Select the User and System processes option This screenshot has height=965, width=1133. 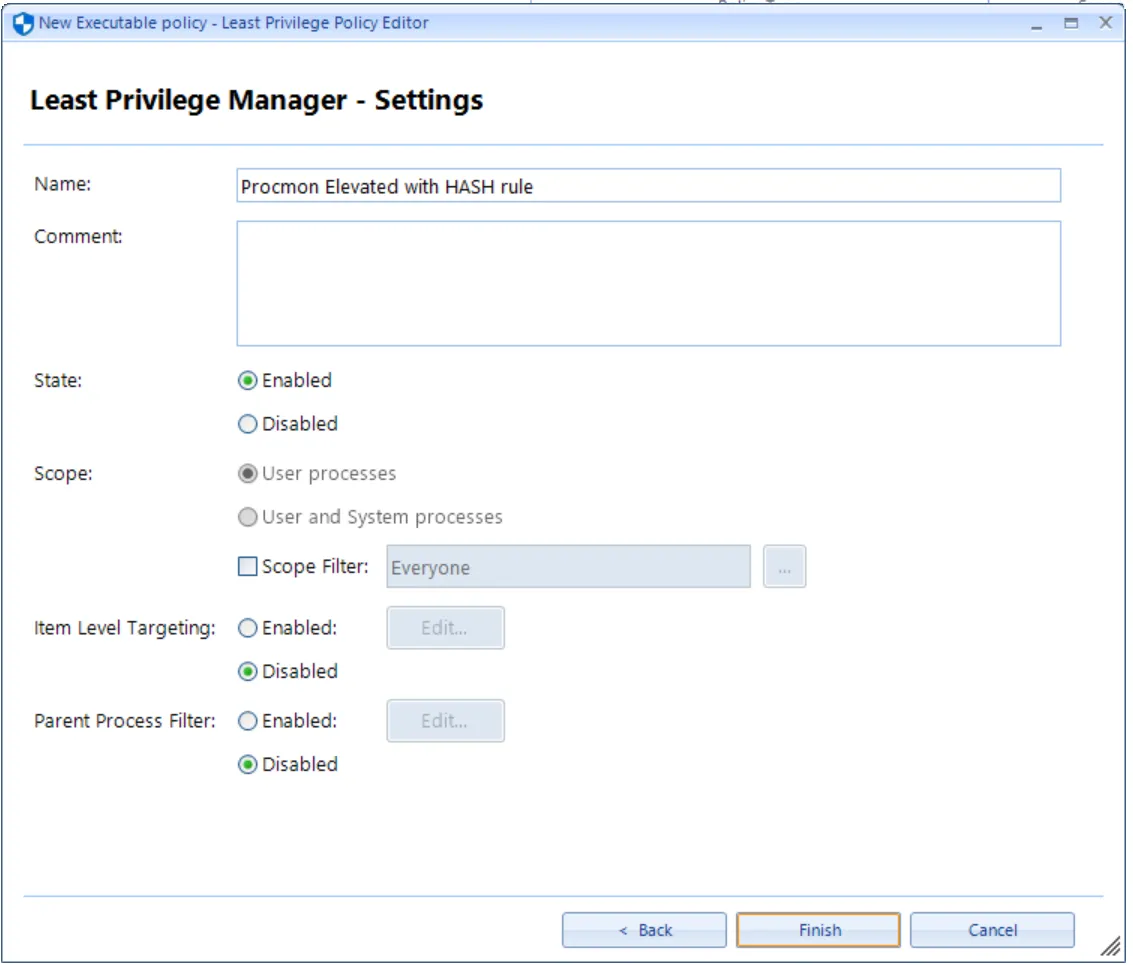tap(247, 517)
